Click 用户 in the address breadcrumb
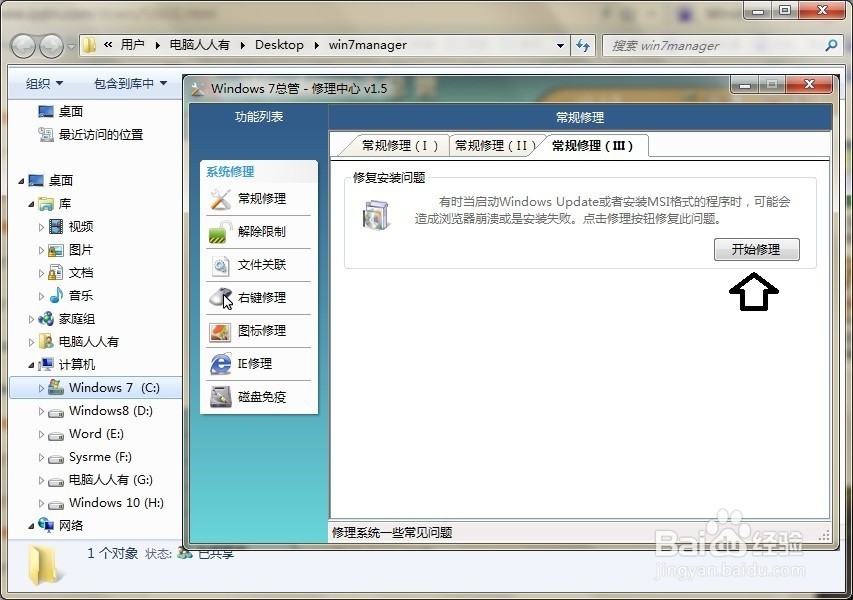 [133, 45]
